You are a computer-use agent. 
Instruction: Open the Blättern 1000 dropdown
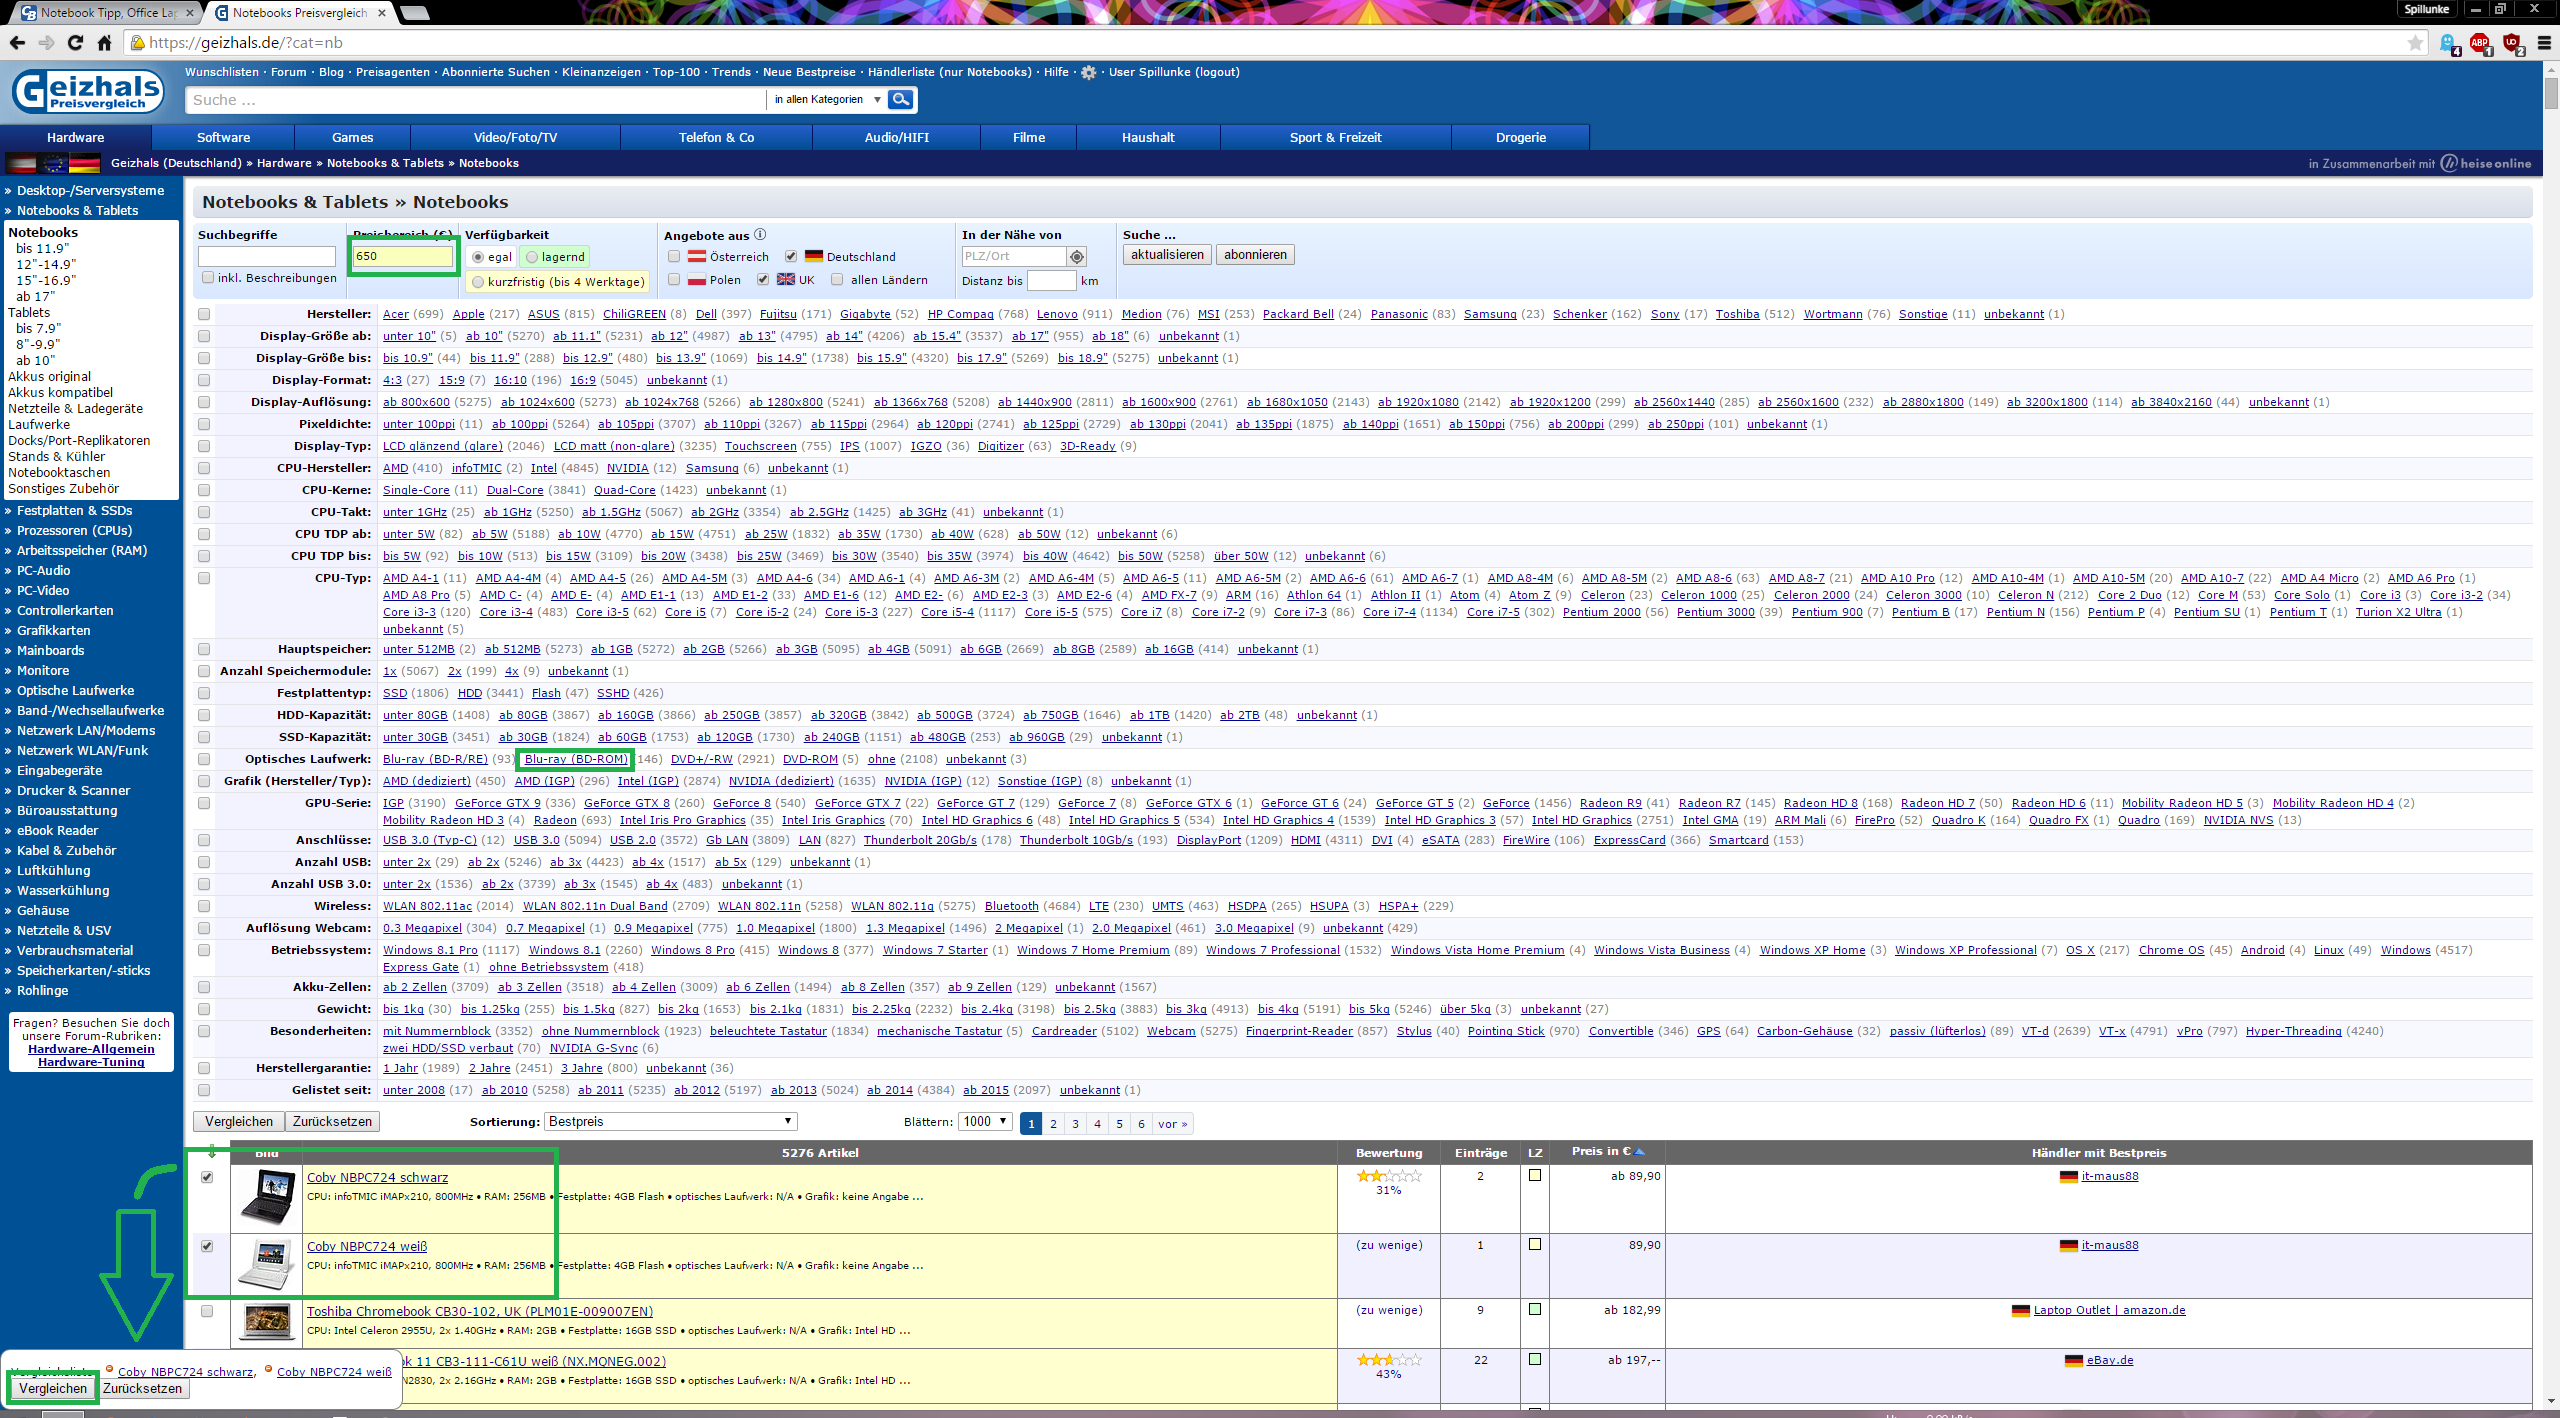(985, 1122)
